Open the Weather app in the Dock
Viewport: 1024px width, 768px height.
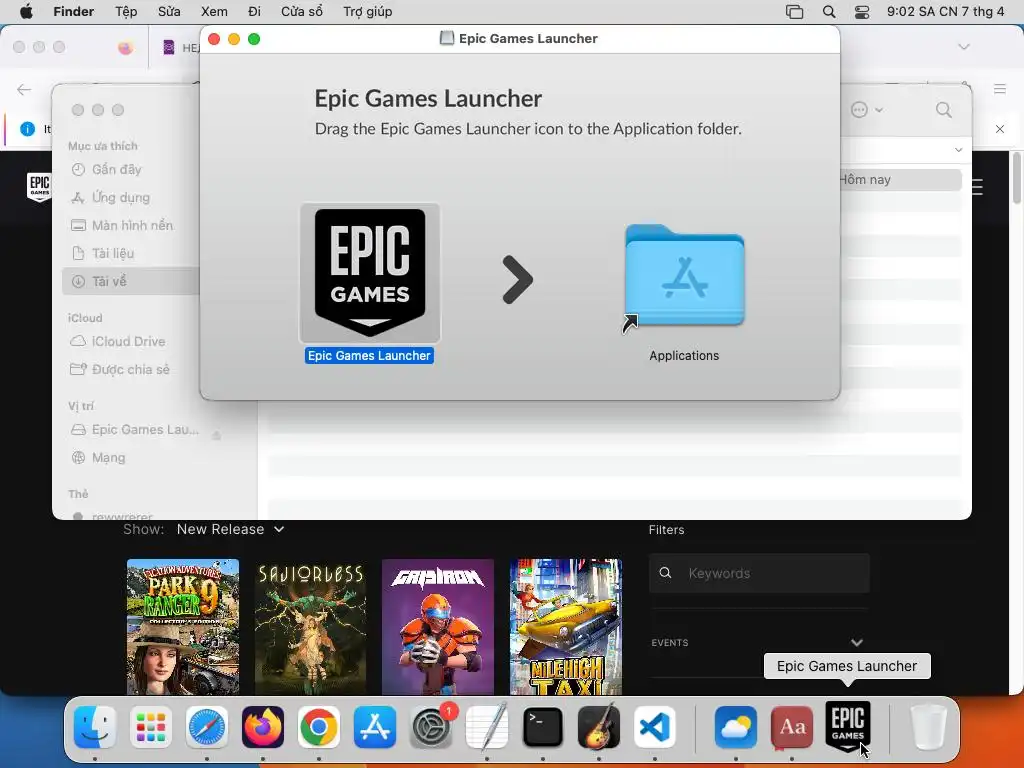736,727
